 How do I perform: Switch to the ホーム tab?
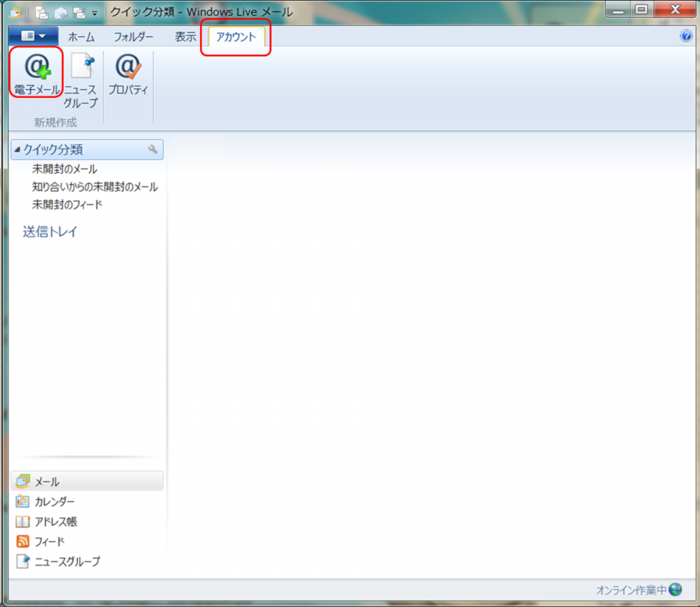[81, 37]
